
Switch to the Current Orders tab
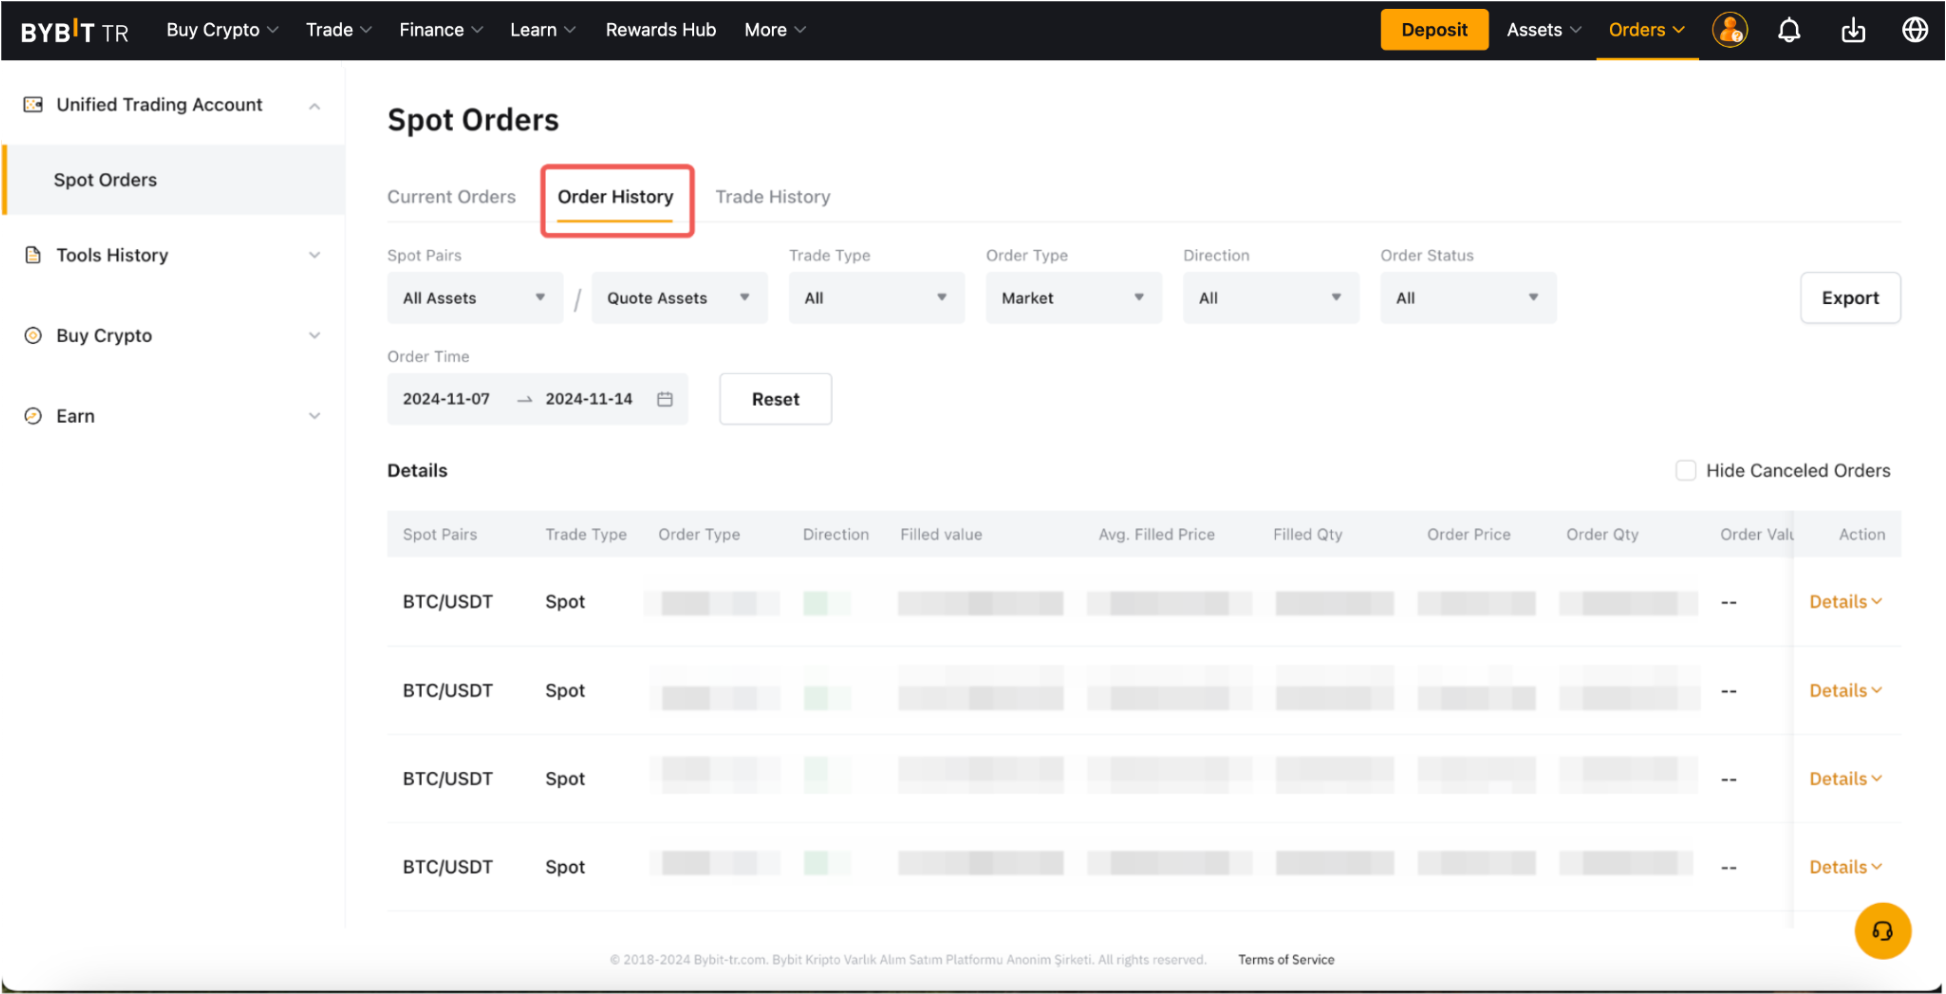(451, 197)
